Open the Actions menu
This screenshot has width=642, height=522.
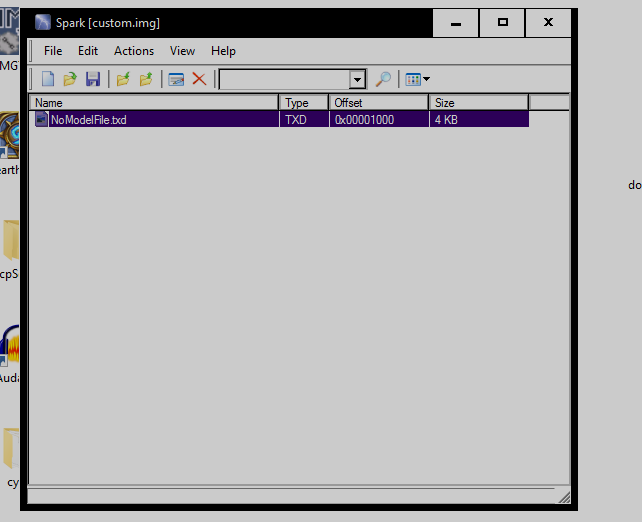click(x=134, y=51)
